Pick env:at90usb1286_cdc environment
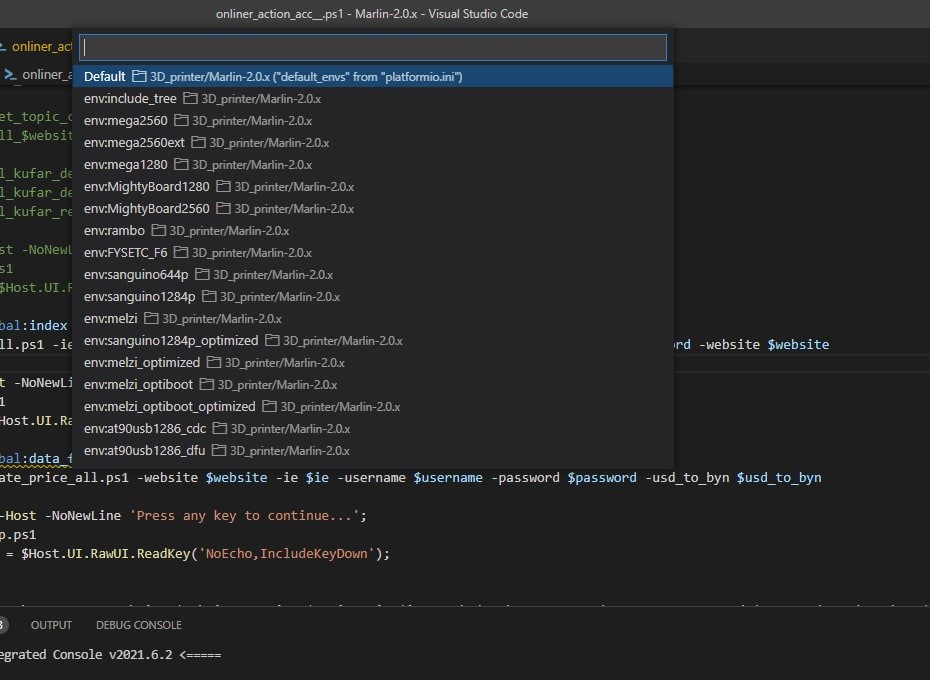The height and width of the screenshot is (680, 930). (x=373, y=428)
